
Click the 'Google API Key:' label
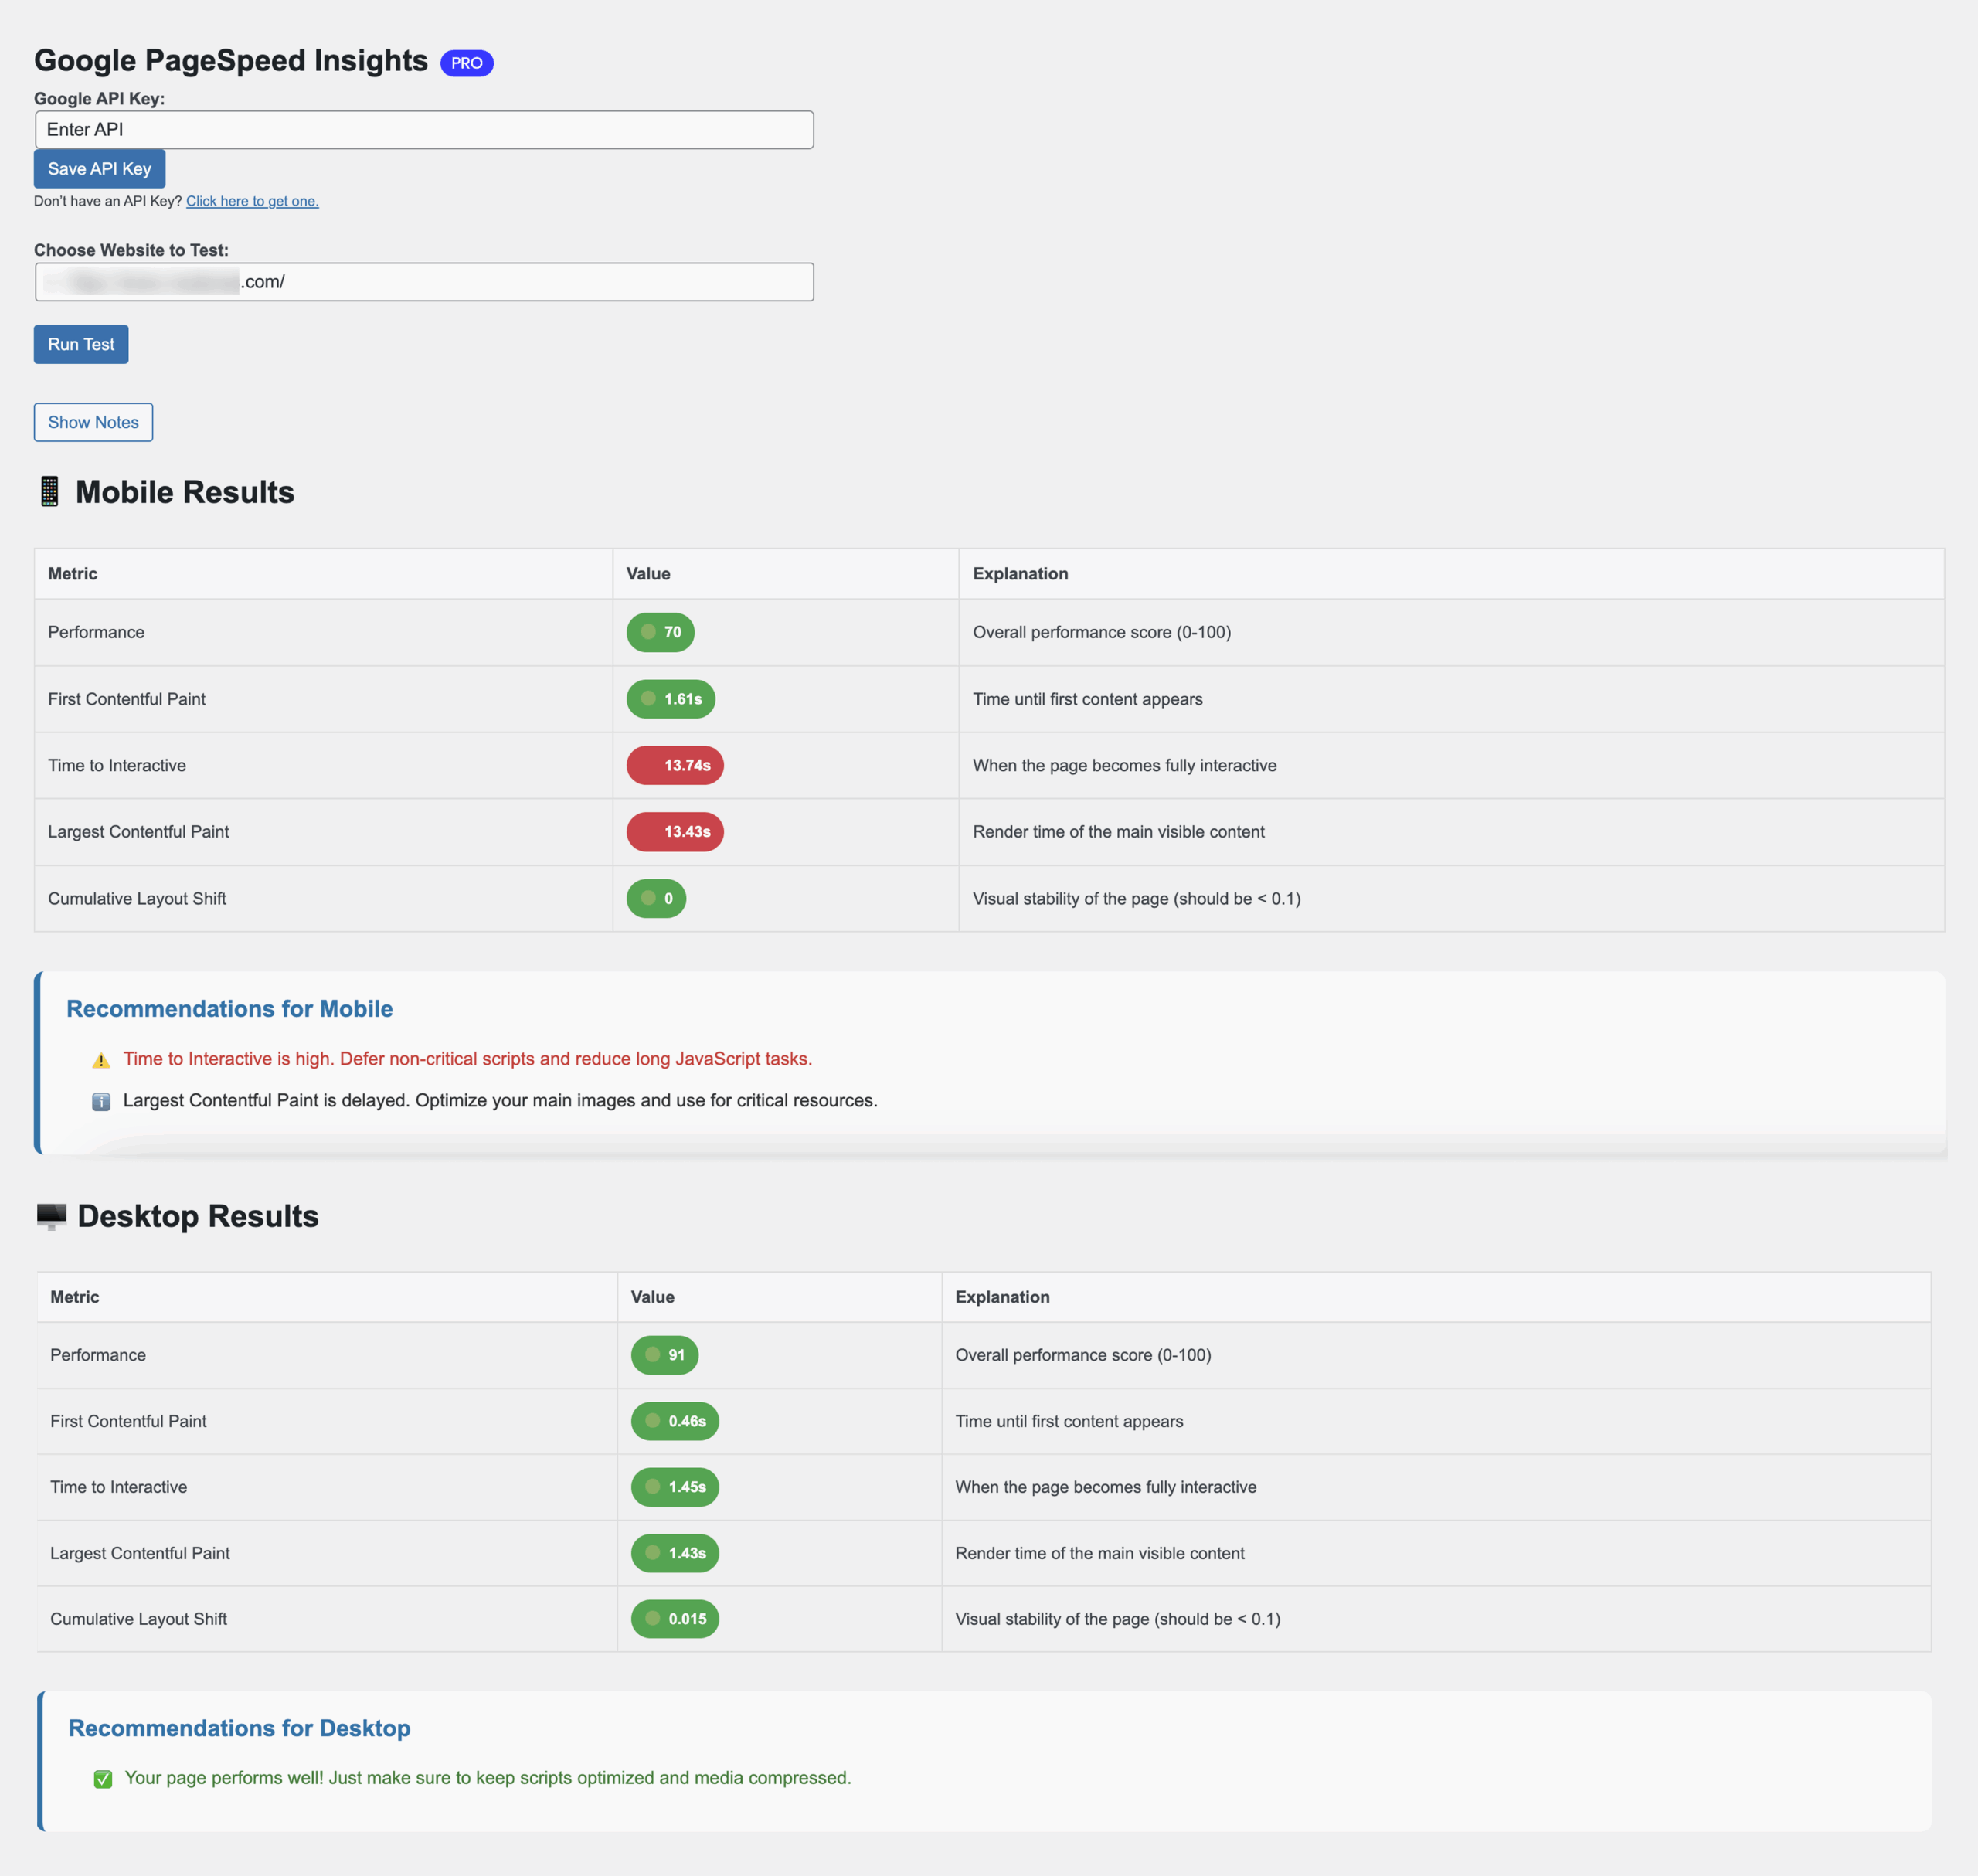click(x=99, y=99)
